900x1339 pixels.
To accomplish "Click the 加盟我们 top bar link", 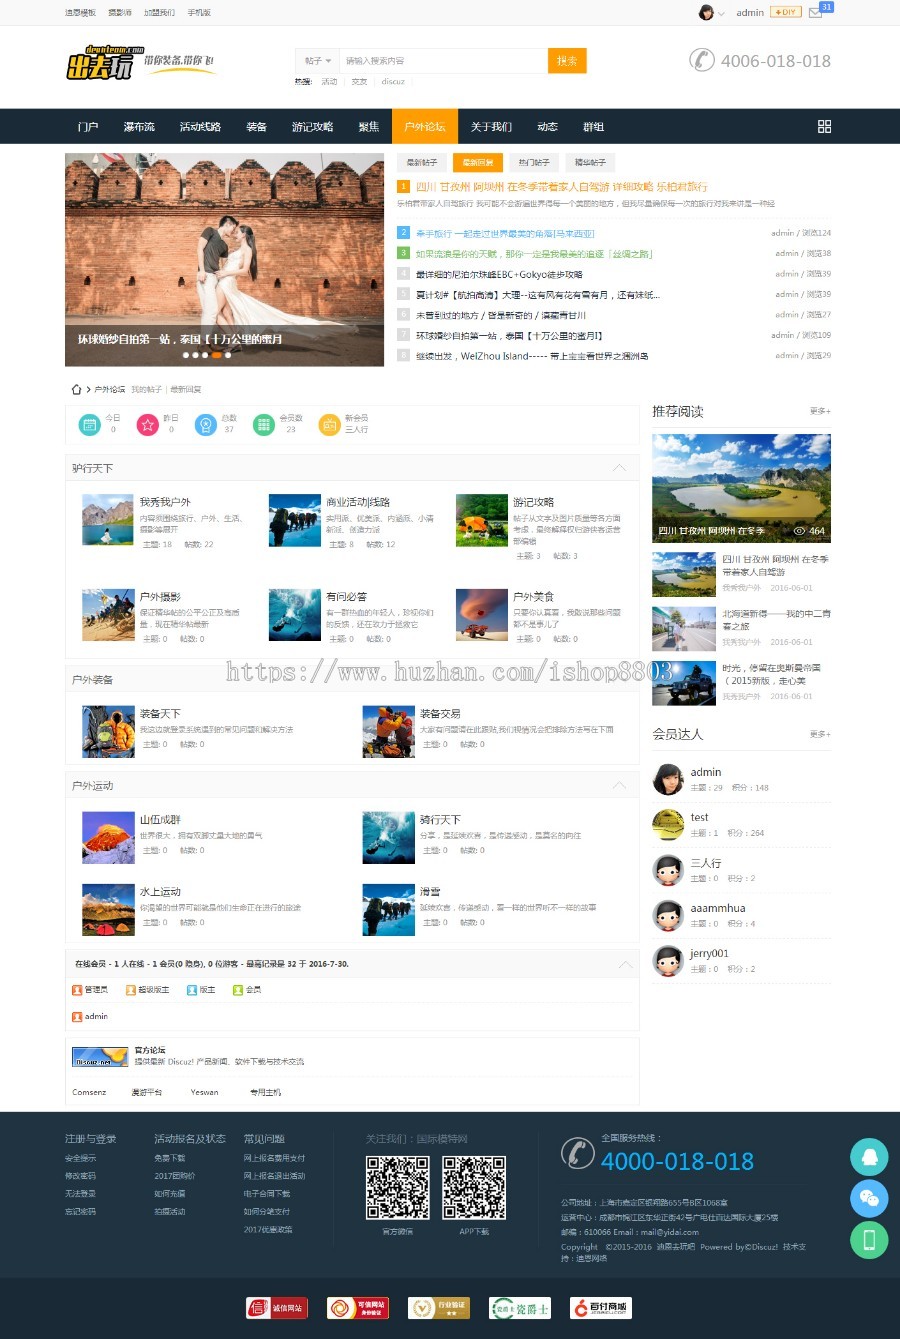I will point(159,13).
